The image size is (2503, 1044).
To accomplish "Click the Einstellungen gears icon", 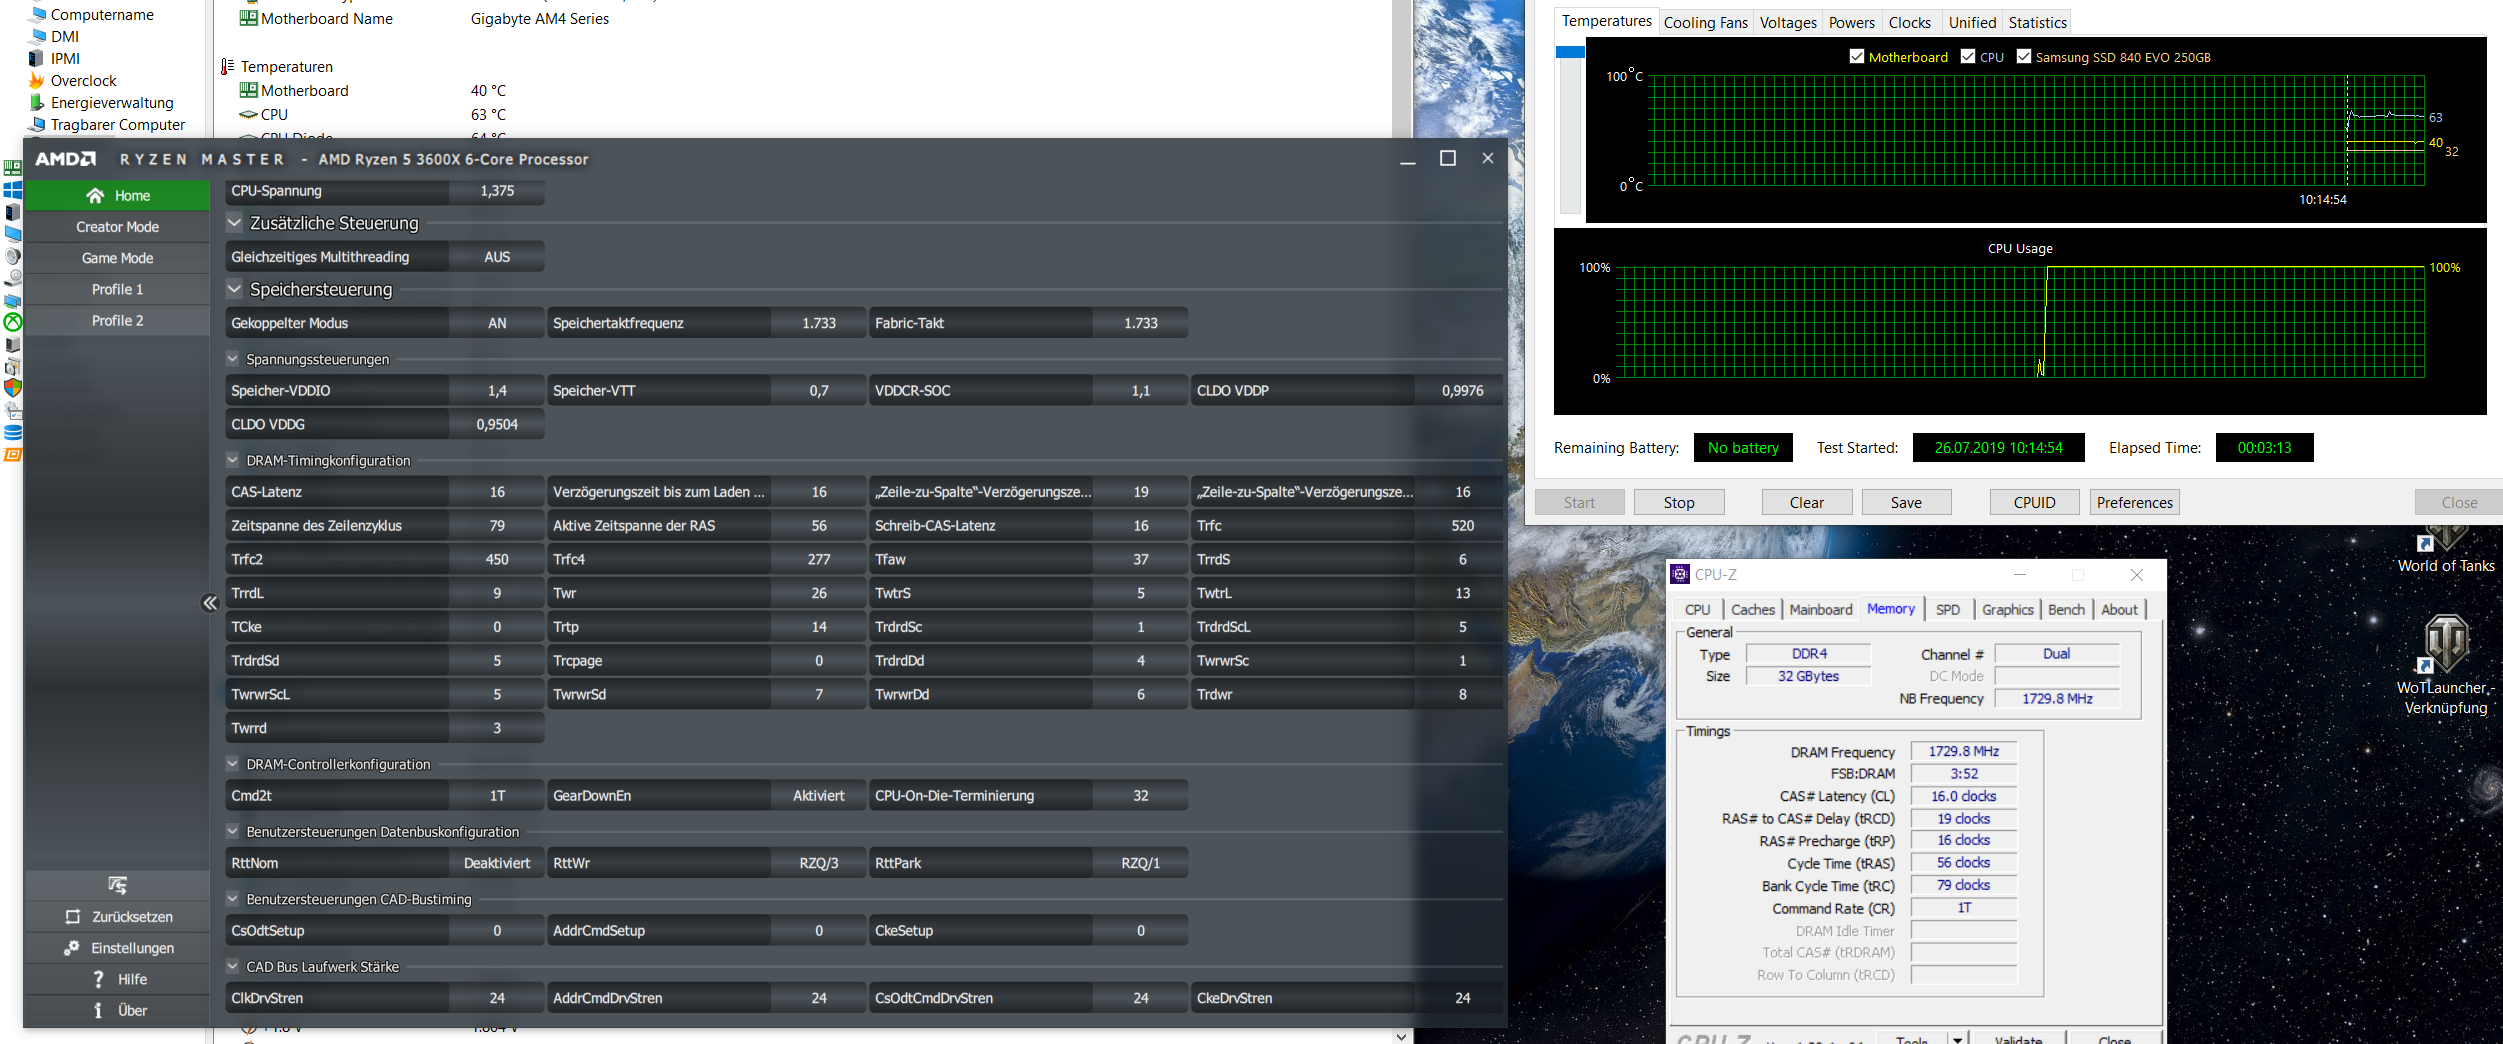I will [72, 948].
